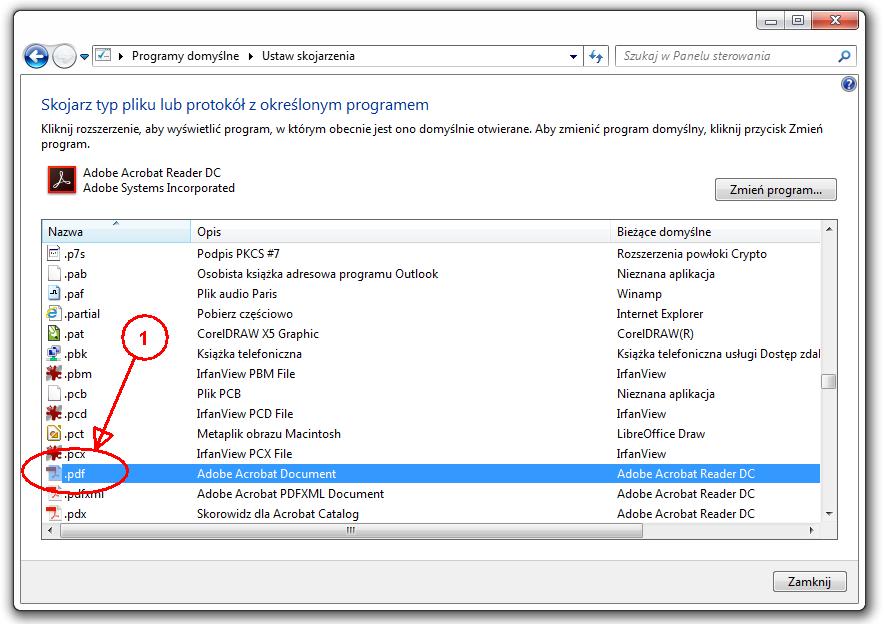Image resolution: width=884 pixels, height=624 pixels.
Task: Select the .p7s file icon
Action: 54,254
